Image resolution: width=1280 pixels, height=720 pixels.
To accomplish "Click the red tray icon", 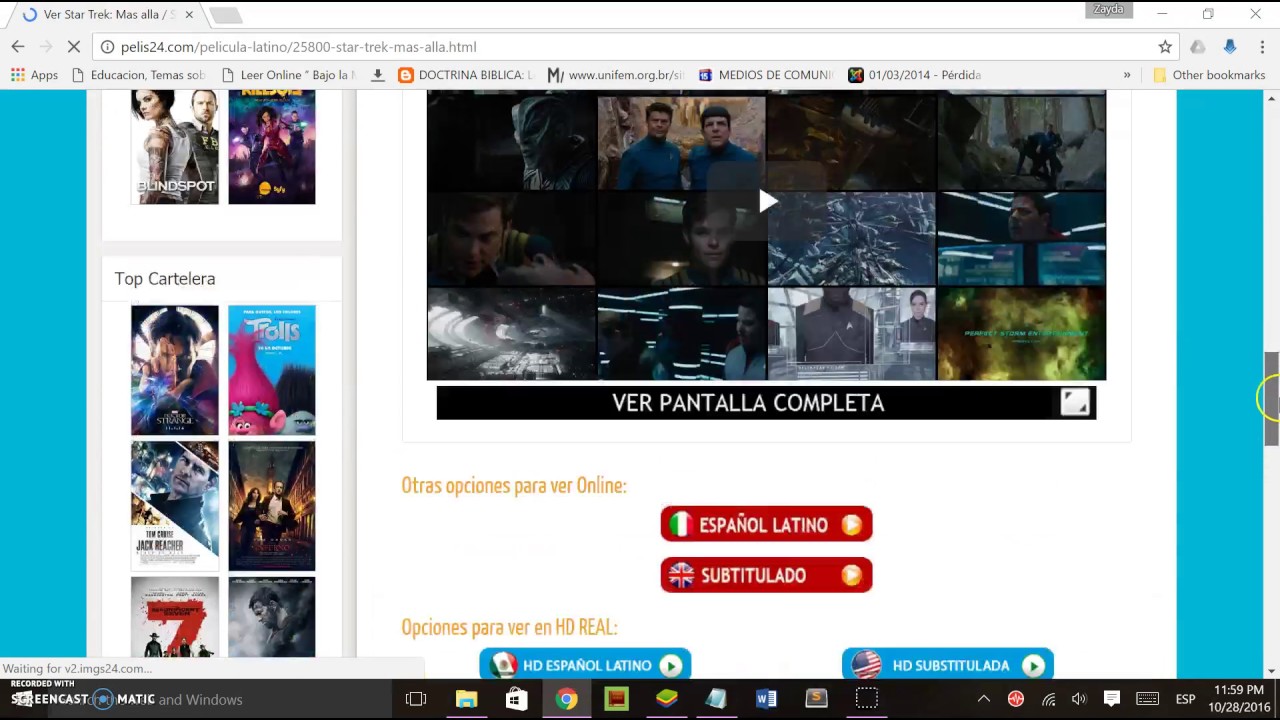I will (x=1016, y=699).
